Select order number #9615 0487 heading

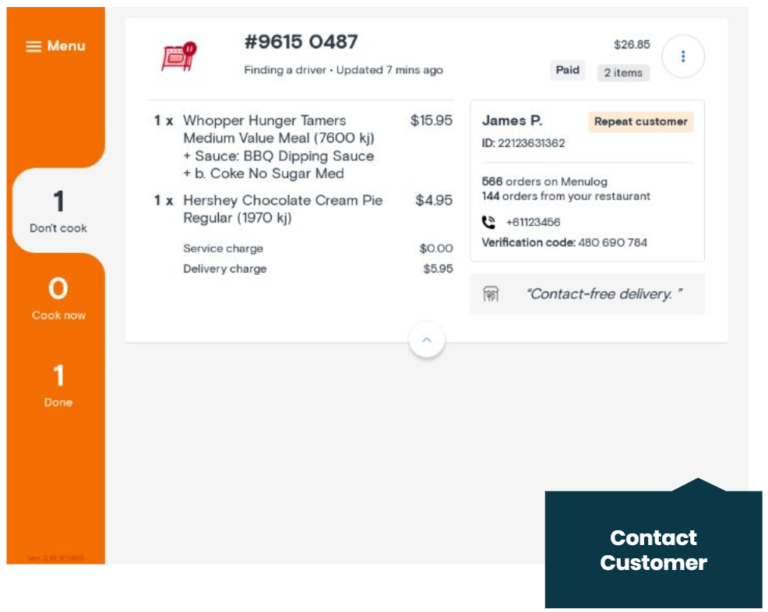tap(301, 42)
